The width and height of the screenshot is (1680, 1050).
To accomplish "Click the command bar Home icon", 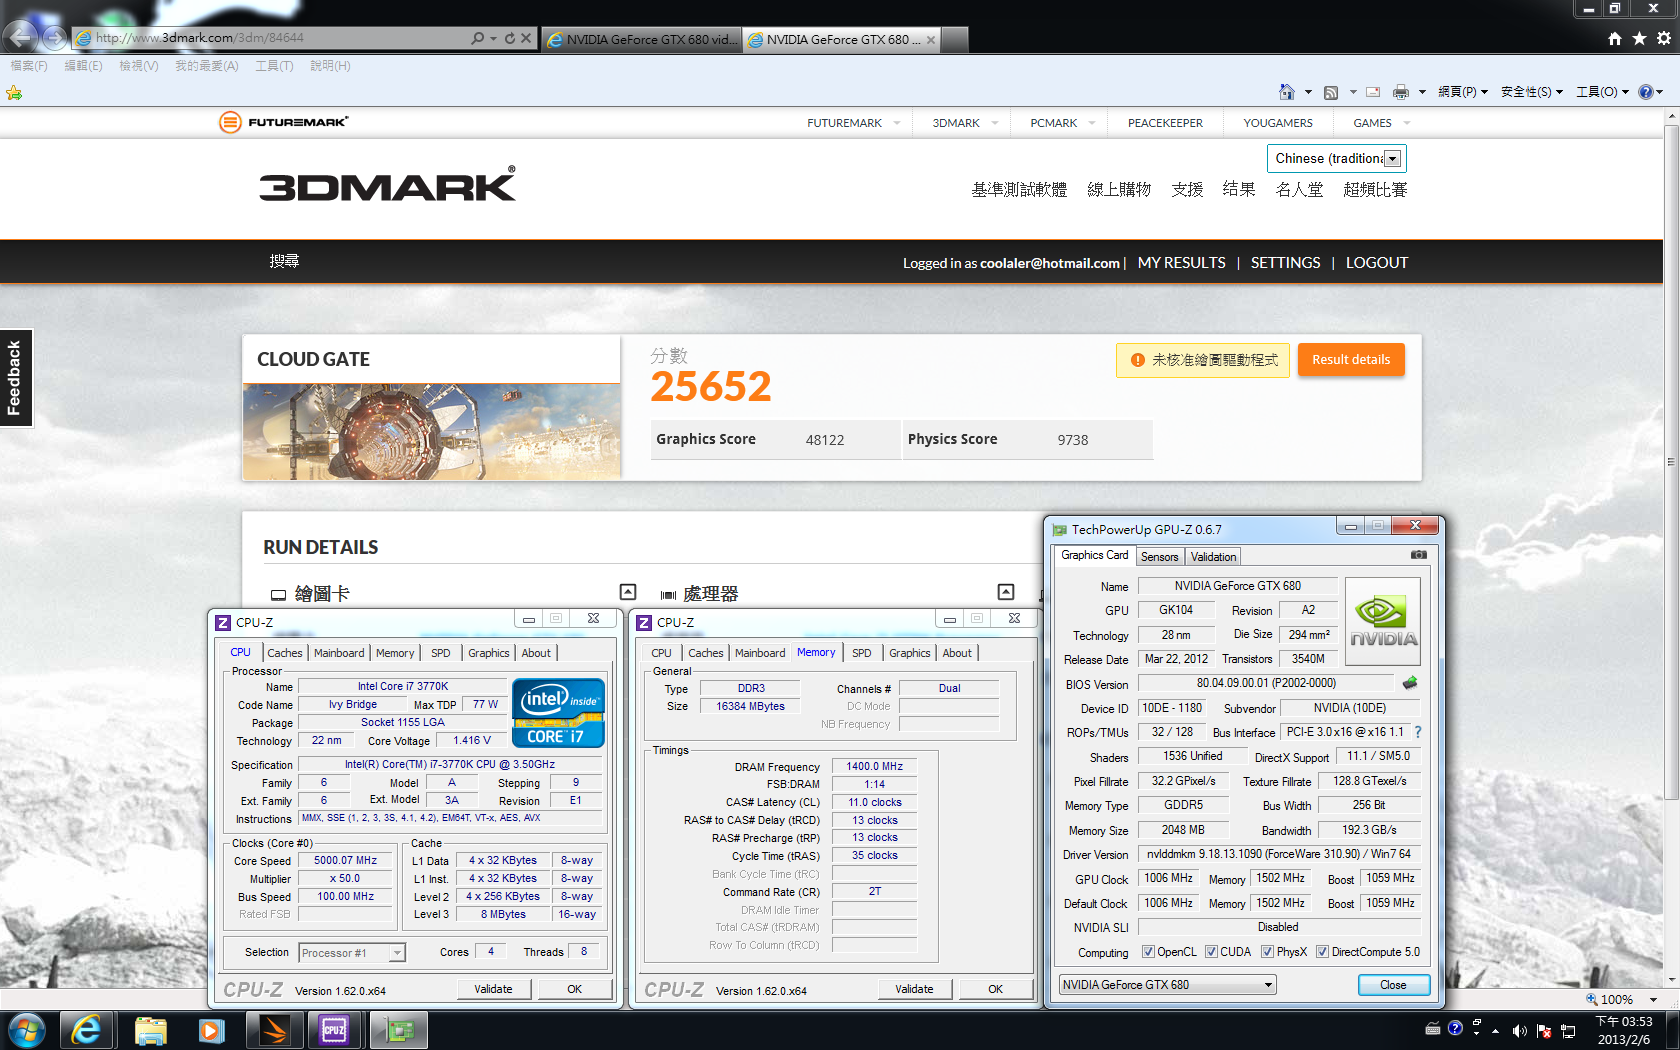I will click(1287, 91).
